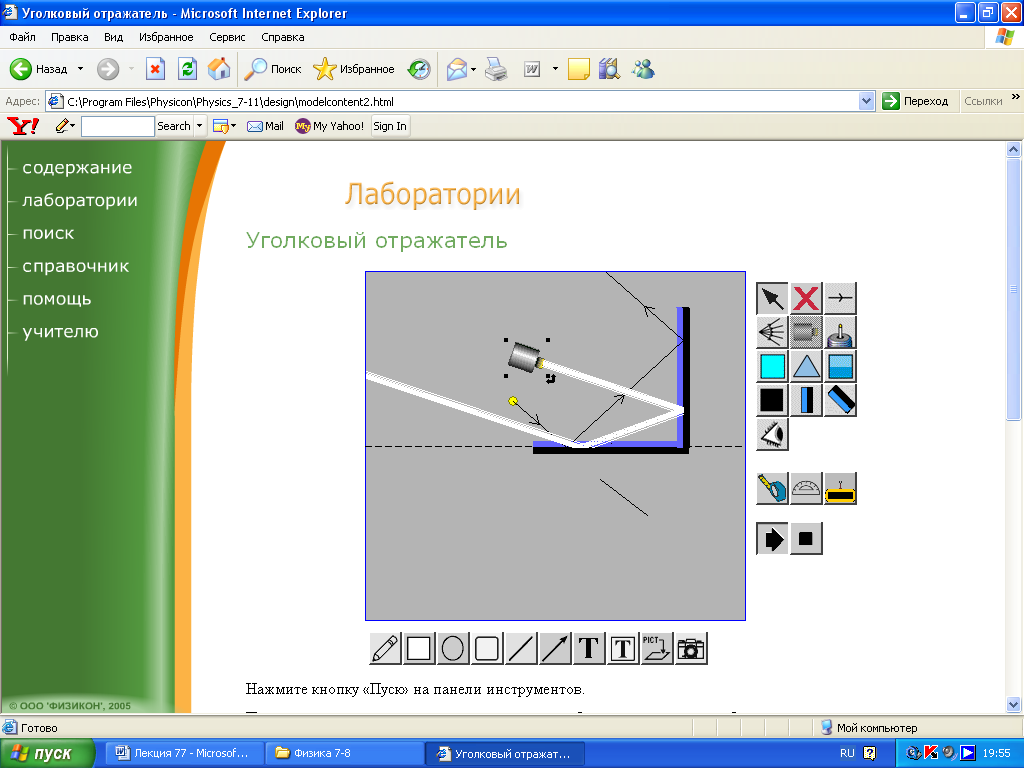Click the My Yahoo! button

(x=329, y=126)
